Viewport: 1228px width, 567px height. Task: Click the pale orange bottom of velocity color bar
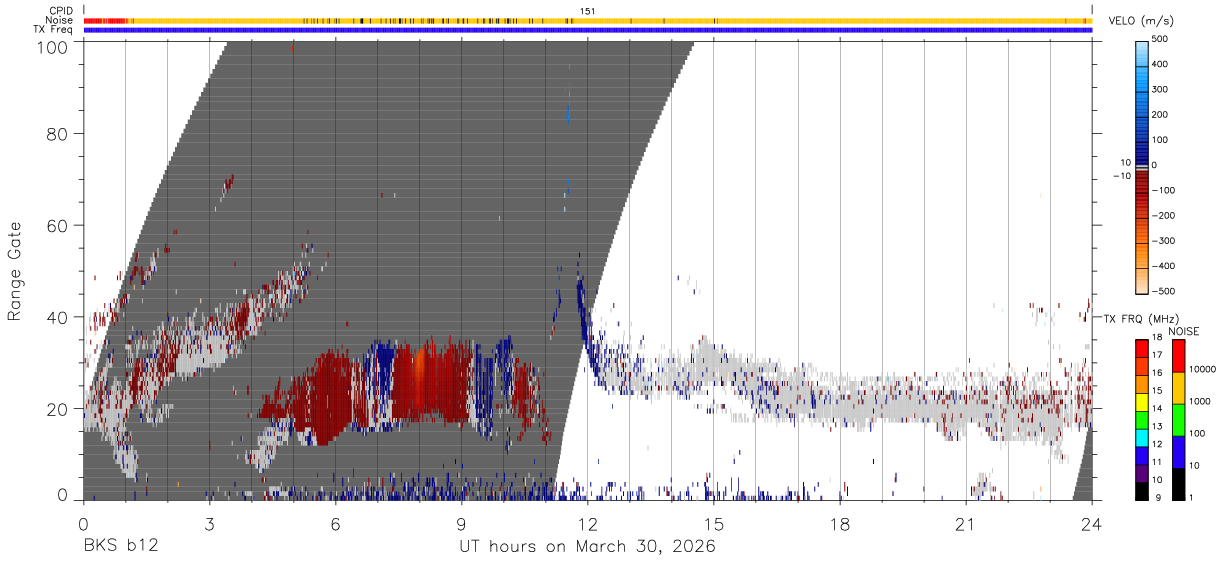(1142, 281)
